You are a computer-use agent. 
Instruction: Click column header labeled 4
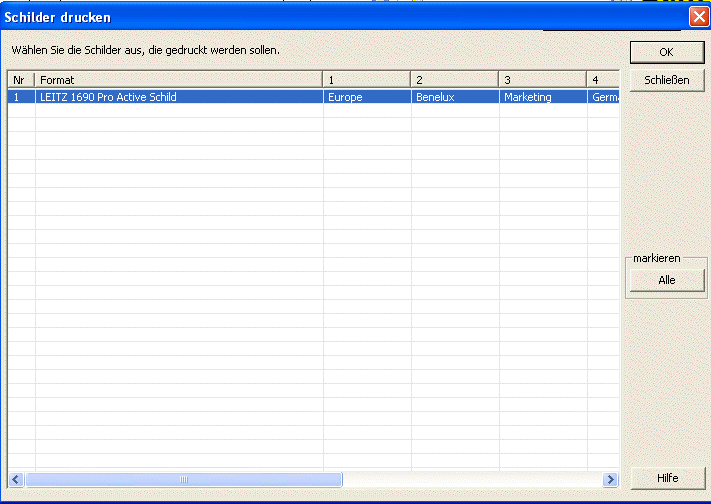pyautogui.click(x=603, y=79)
